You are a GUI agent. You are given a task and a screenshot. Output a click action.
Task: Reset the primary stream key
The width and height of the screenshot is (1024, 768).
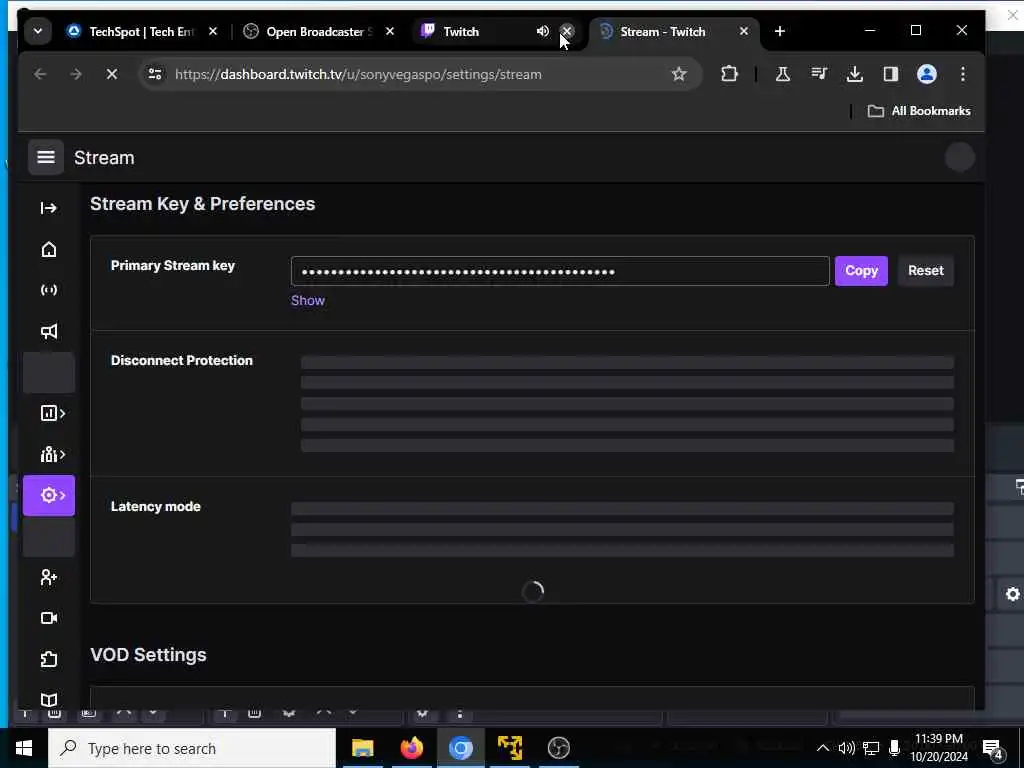[925, 270]
